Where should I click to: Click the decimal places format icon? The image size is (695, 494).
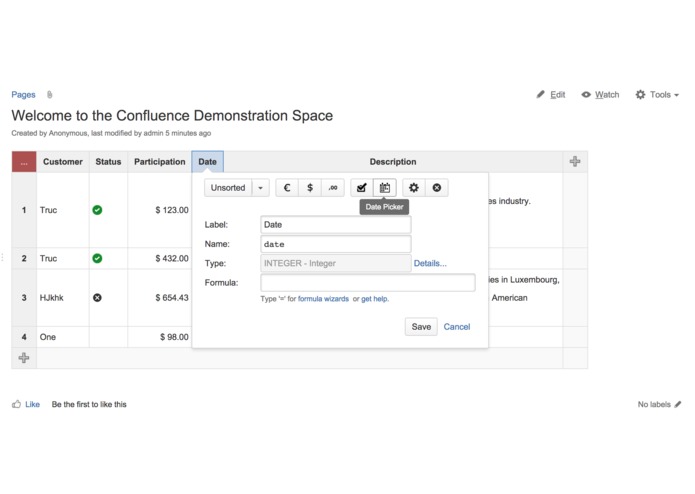tap(333, 188)
